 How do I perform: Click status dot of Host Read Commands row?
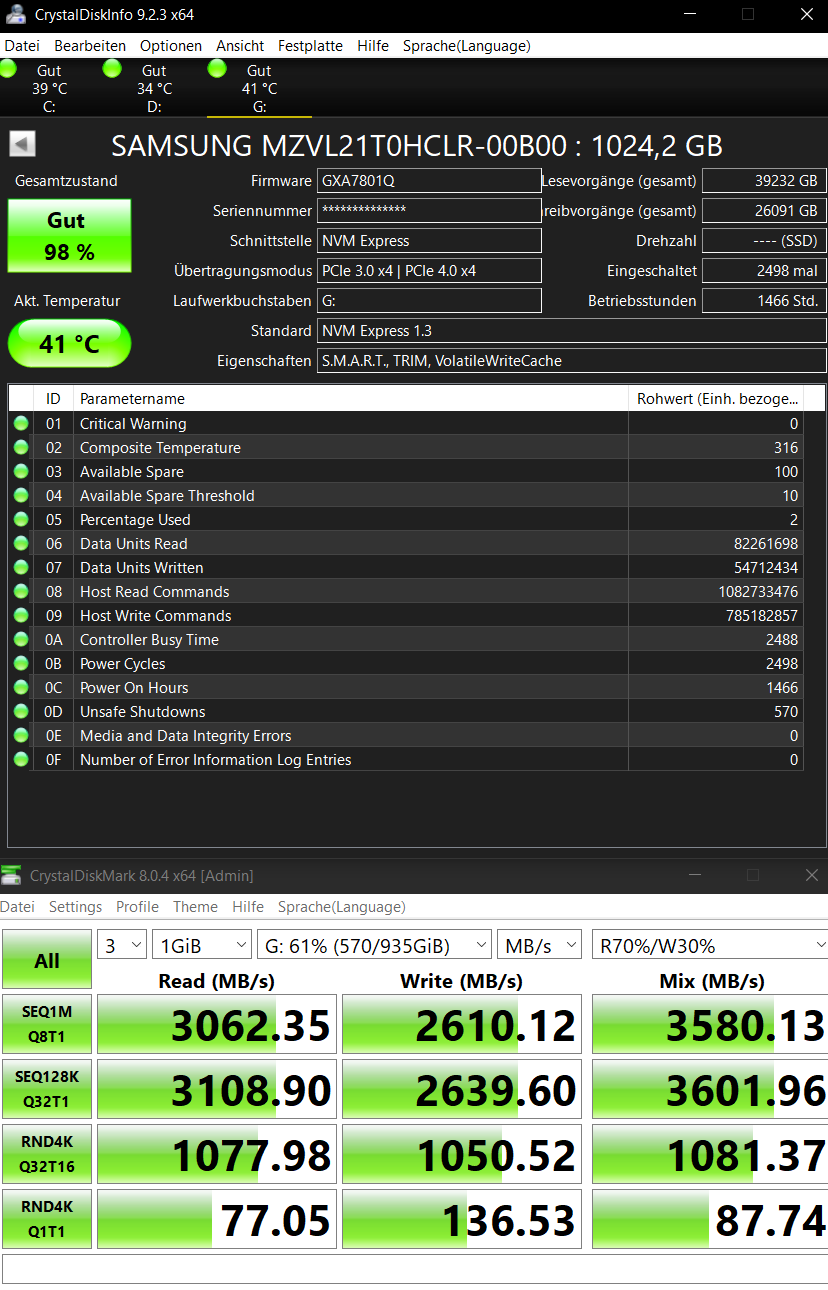[21, 592]
